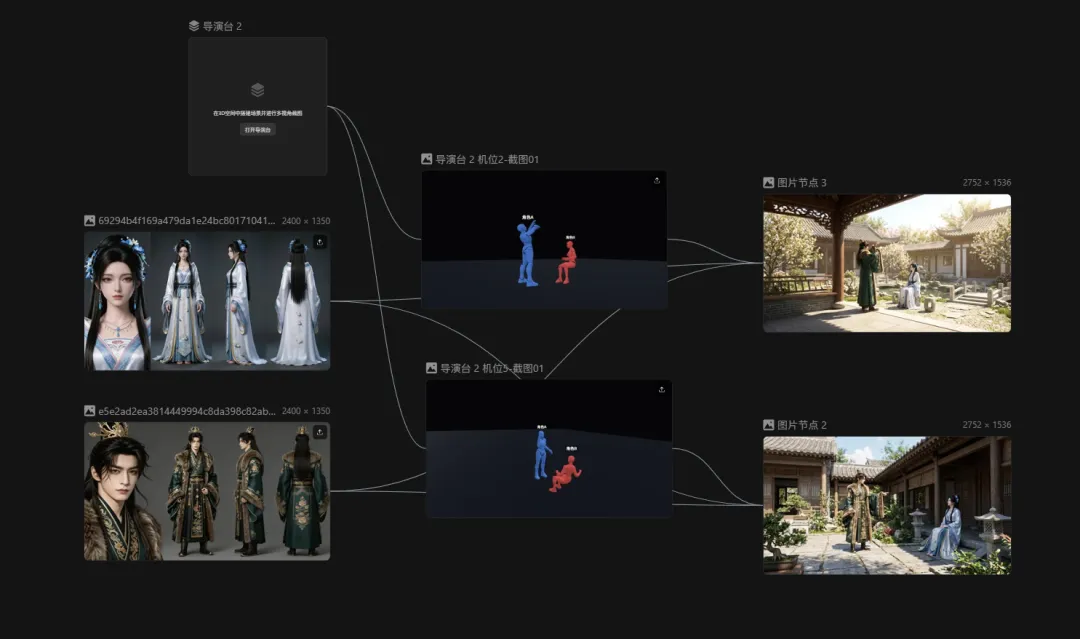The image size is (1080, 639).
Task: Click image icon beside 图片节点 2 title
Action: (769, 425)
